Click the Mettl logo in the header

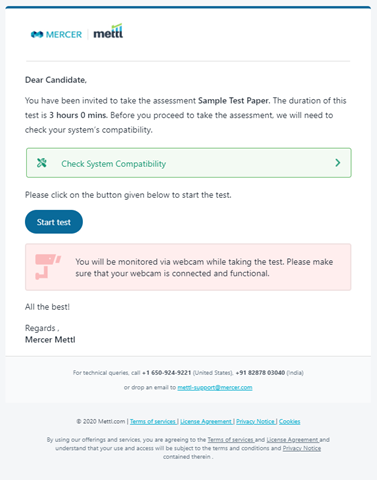pyautogui.click(x=108, y=31)
